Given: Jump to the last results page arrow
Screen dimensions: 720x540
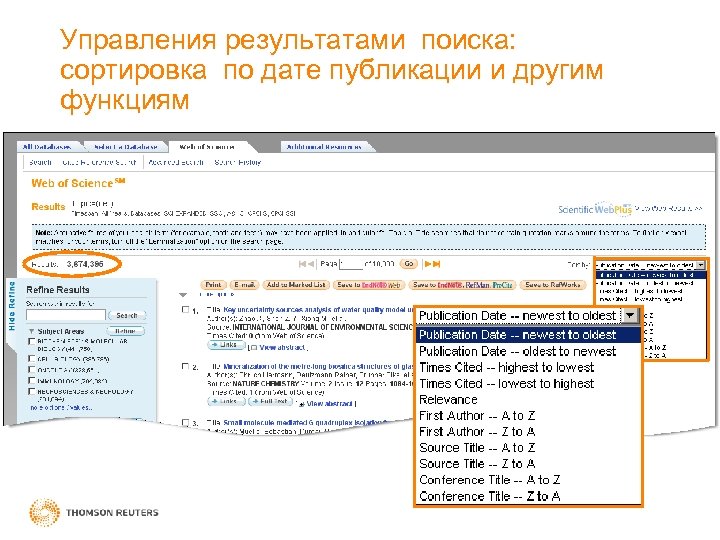Looking at the screenshot, I should (x=437, y=264).
